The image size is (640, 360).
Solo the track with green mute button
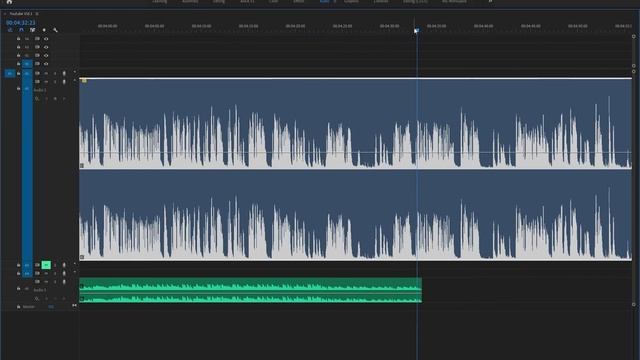(x=55, y=265)
